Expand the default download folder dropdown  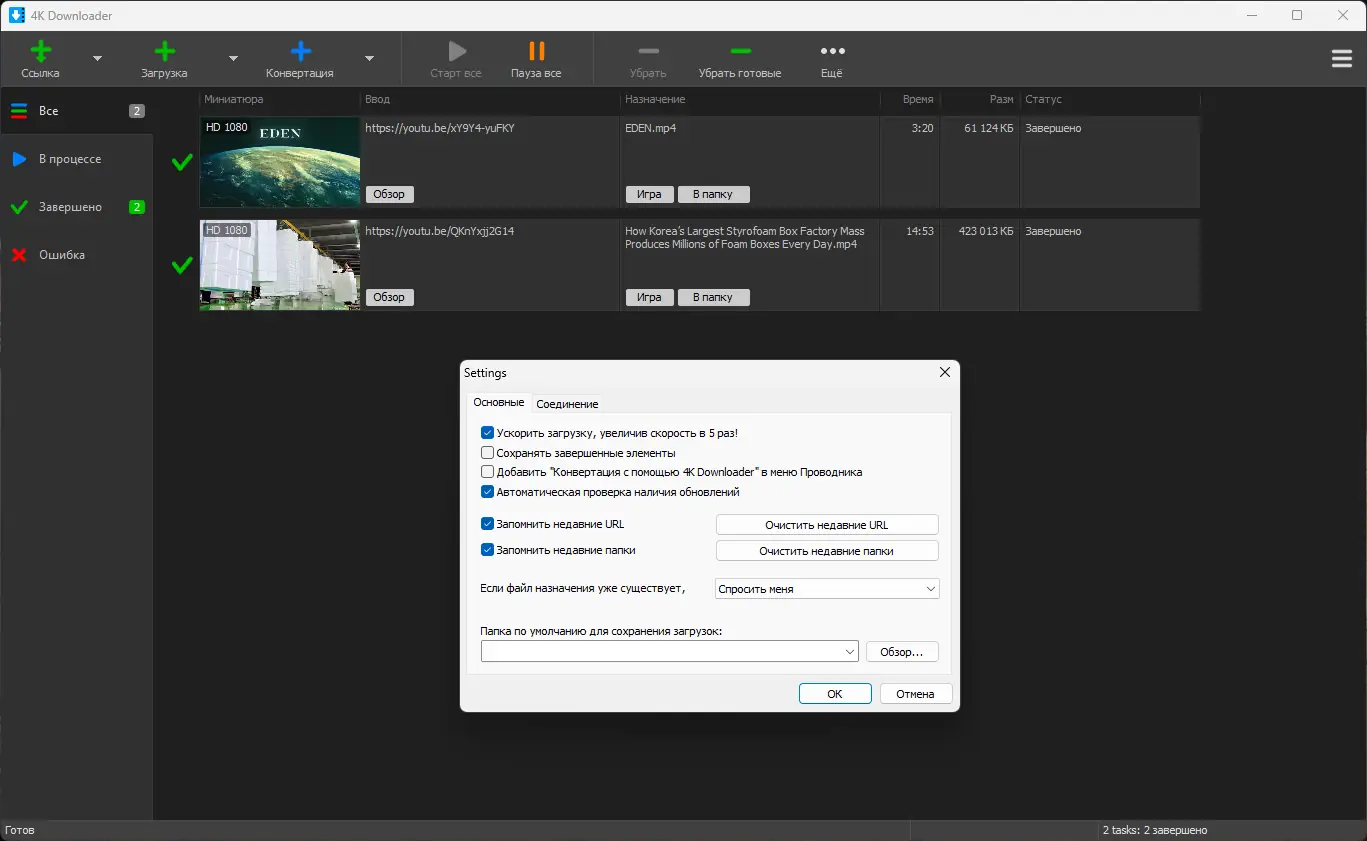tap(850, 652)
